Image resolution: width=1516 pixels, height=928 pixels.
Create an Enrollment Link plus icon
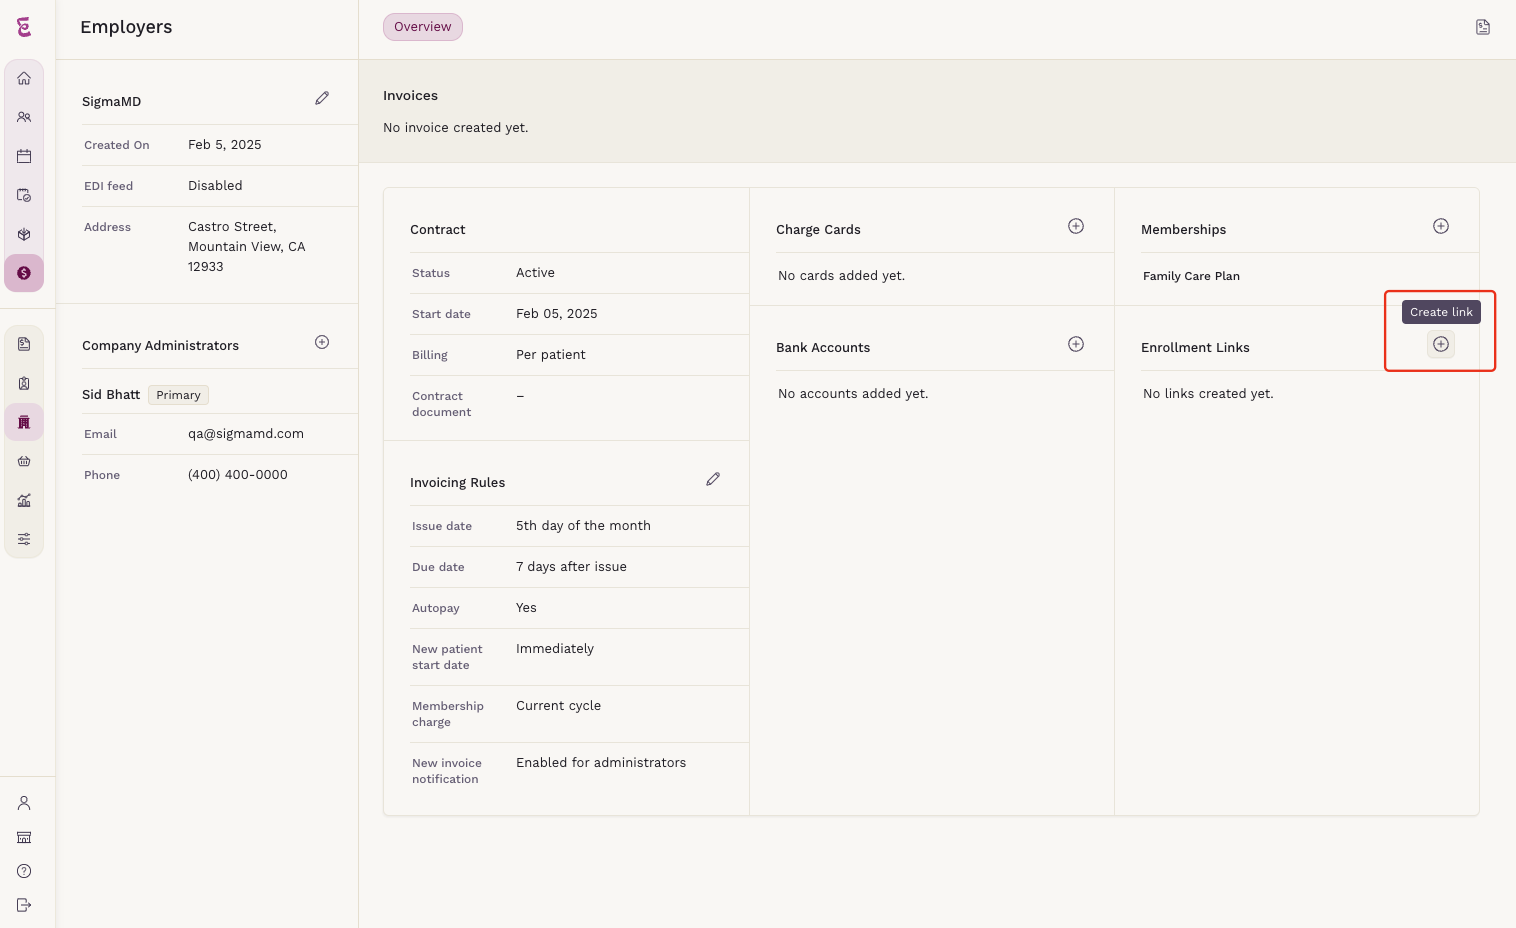click(x=1441, y=344)
